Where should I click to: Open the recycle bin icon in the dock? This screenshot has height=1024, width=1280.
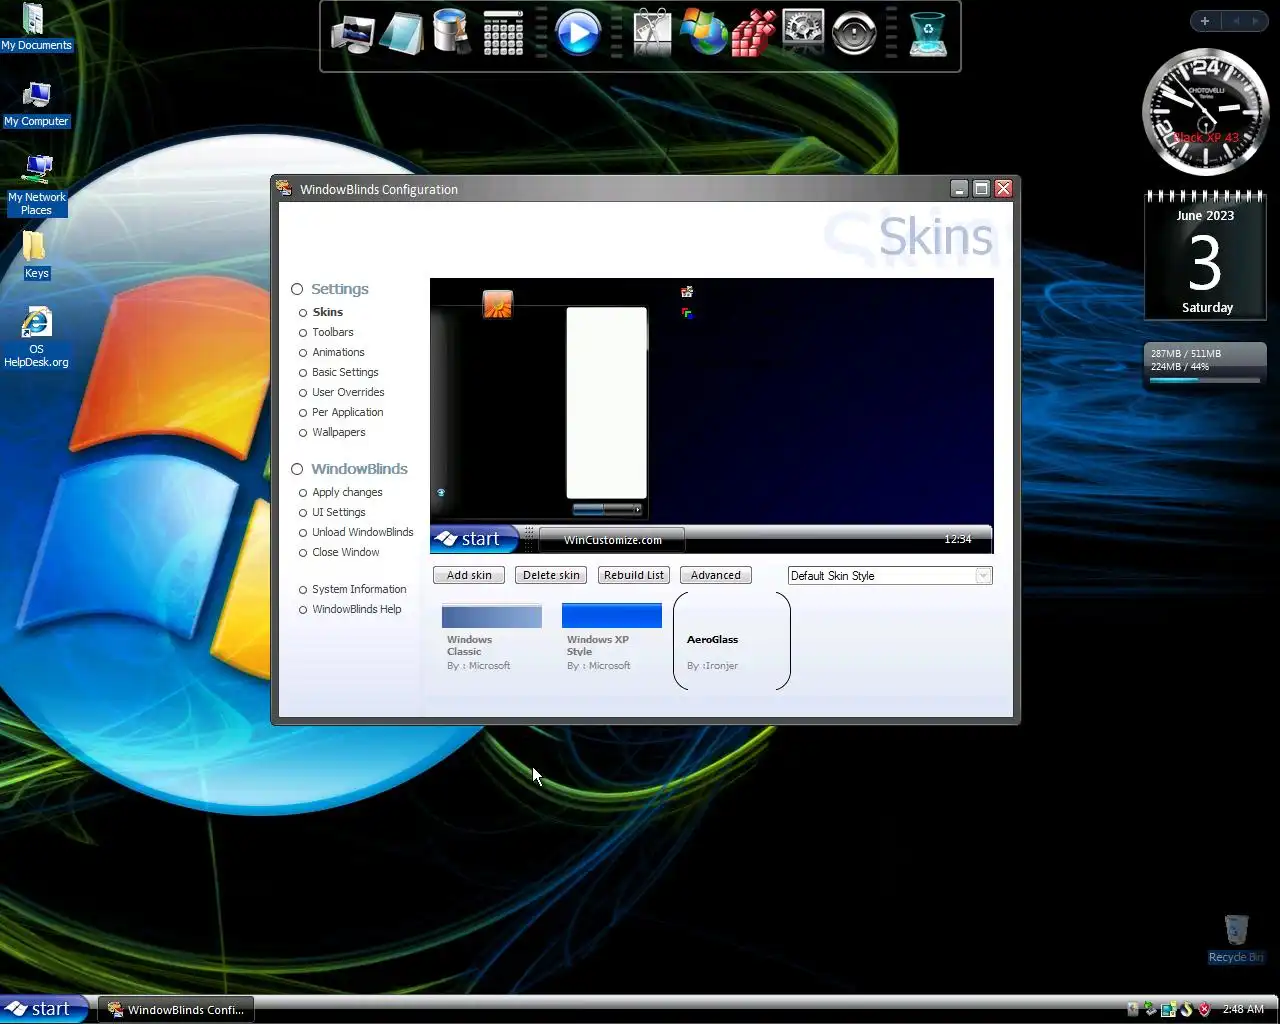tap(928, 34)
